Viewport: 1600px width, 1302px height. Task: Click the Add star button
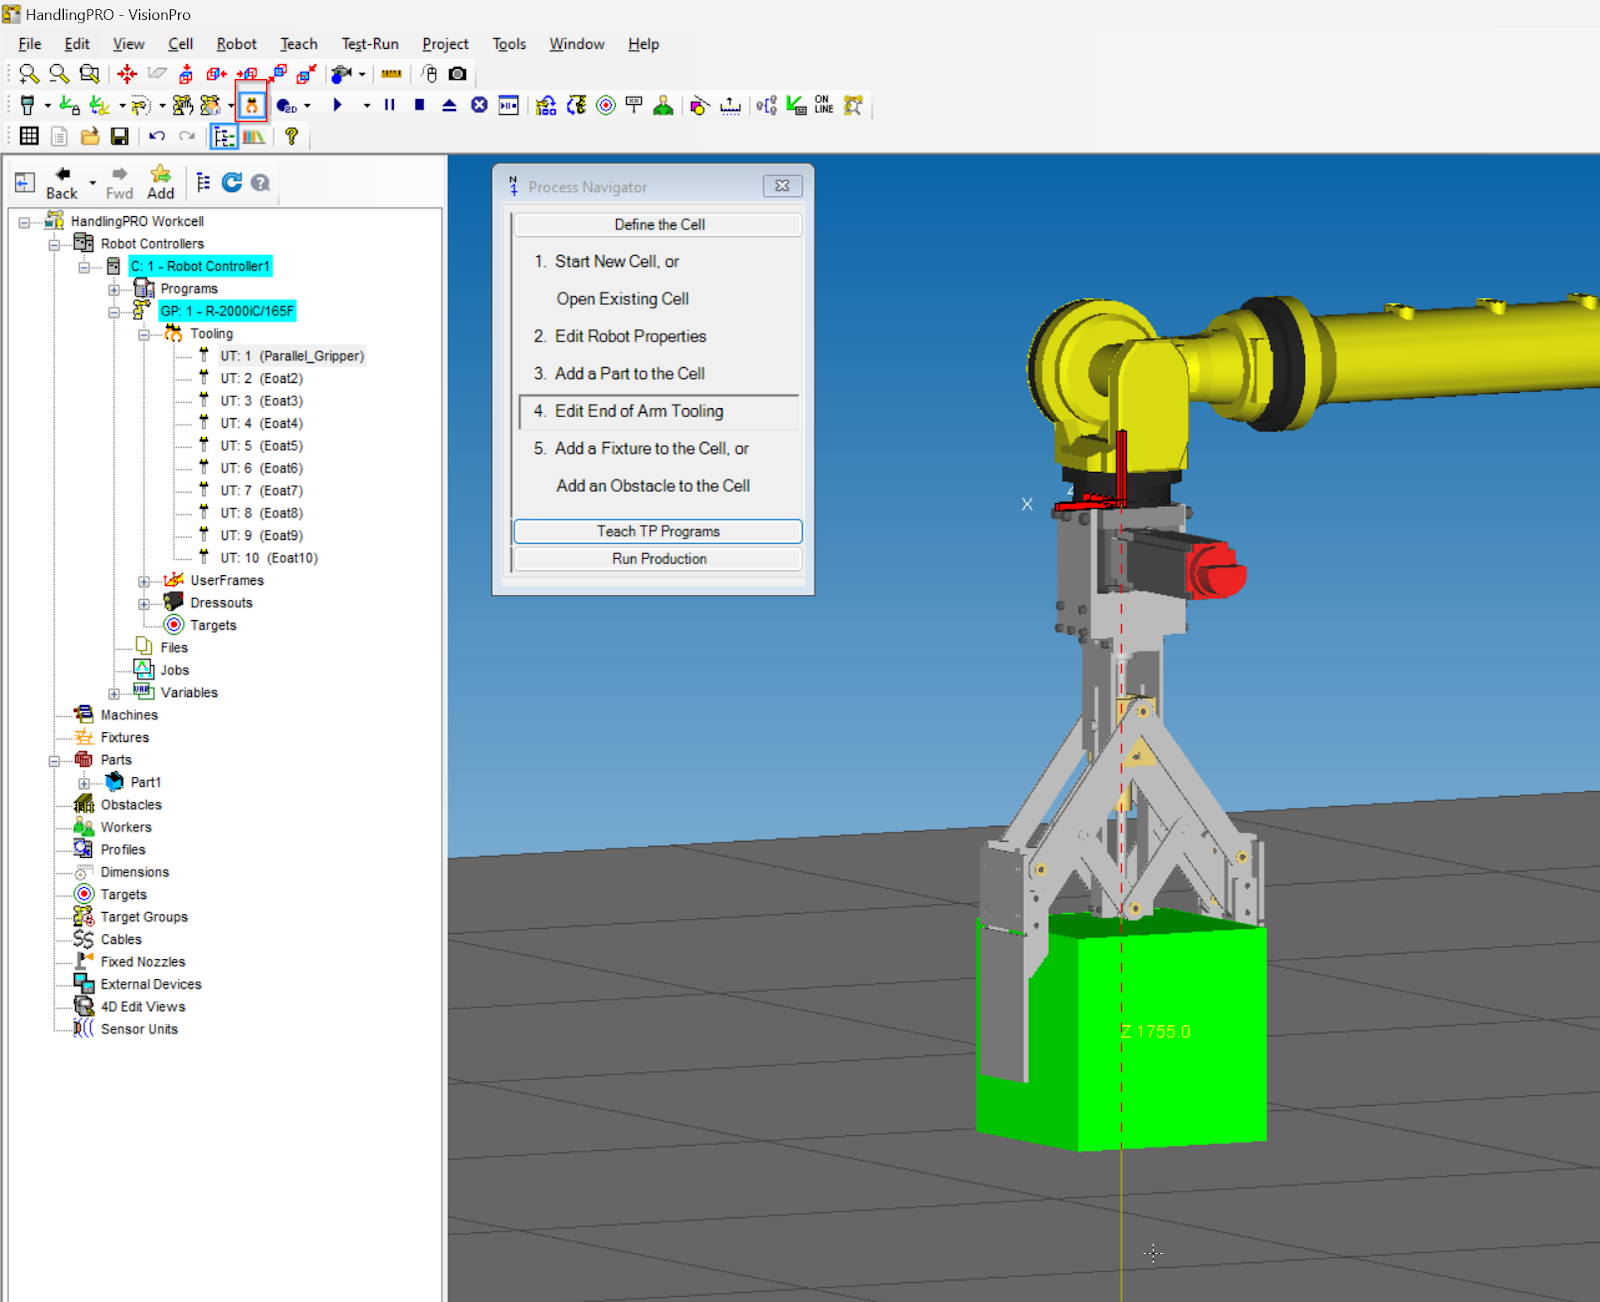[x=161, y=183]
